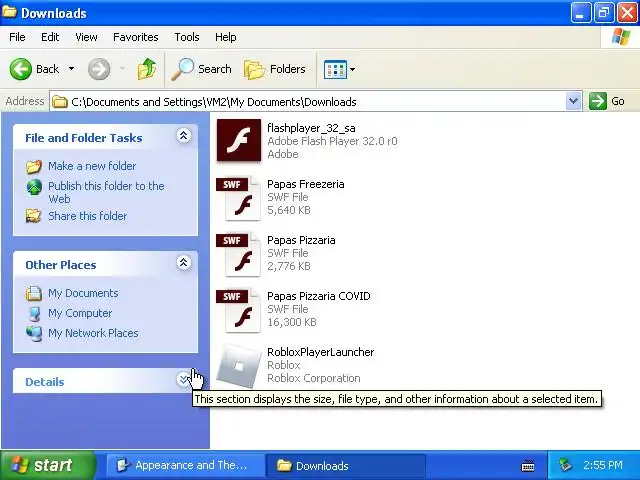Go to My Documents
The height and width of the screenshot is (480, 640).
pos(83,293)
